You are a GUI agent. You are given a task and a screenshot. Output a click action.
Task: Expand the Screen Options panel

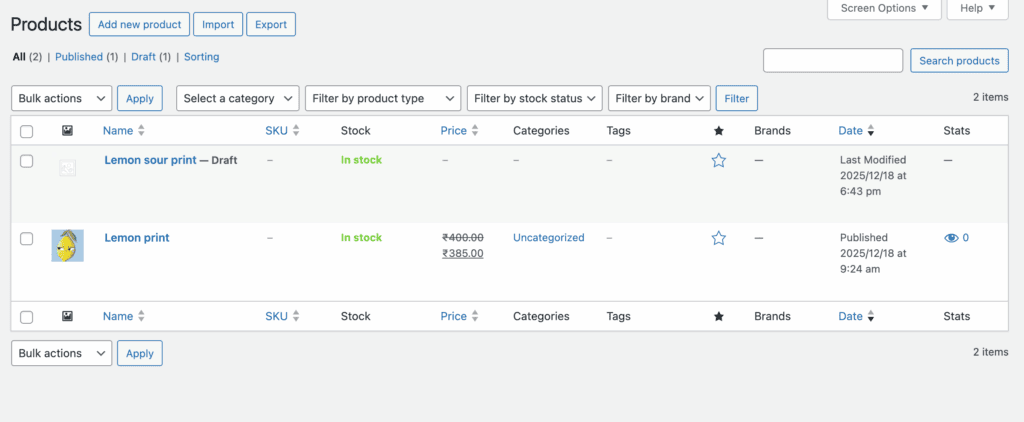click(x=884, y=8)
